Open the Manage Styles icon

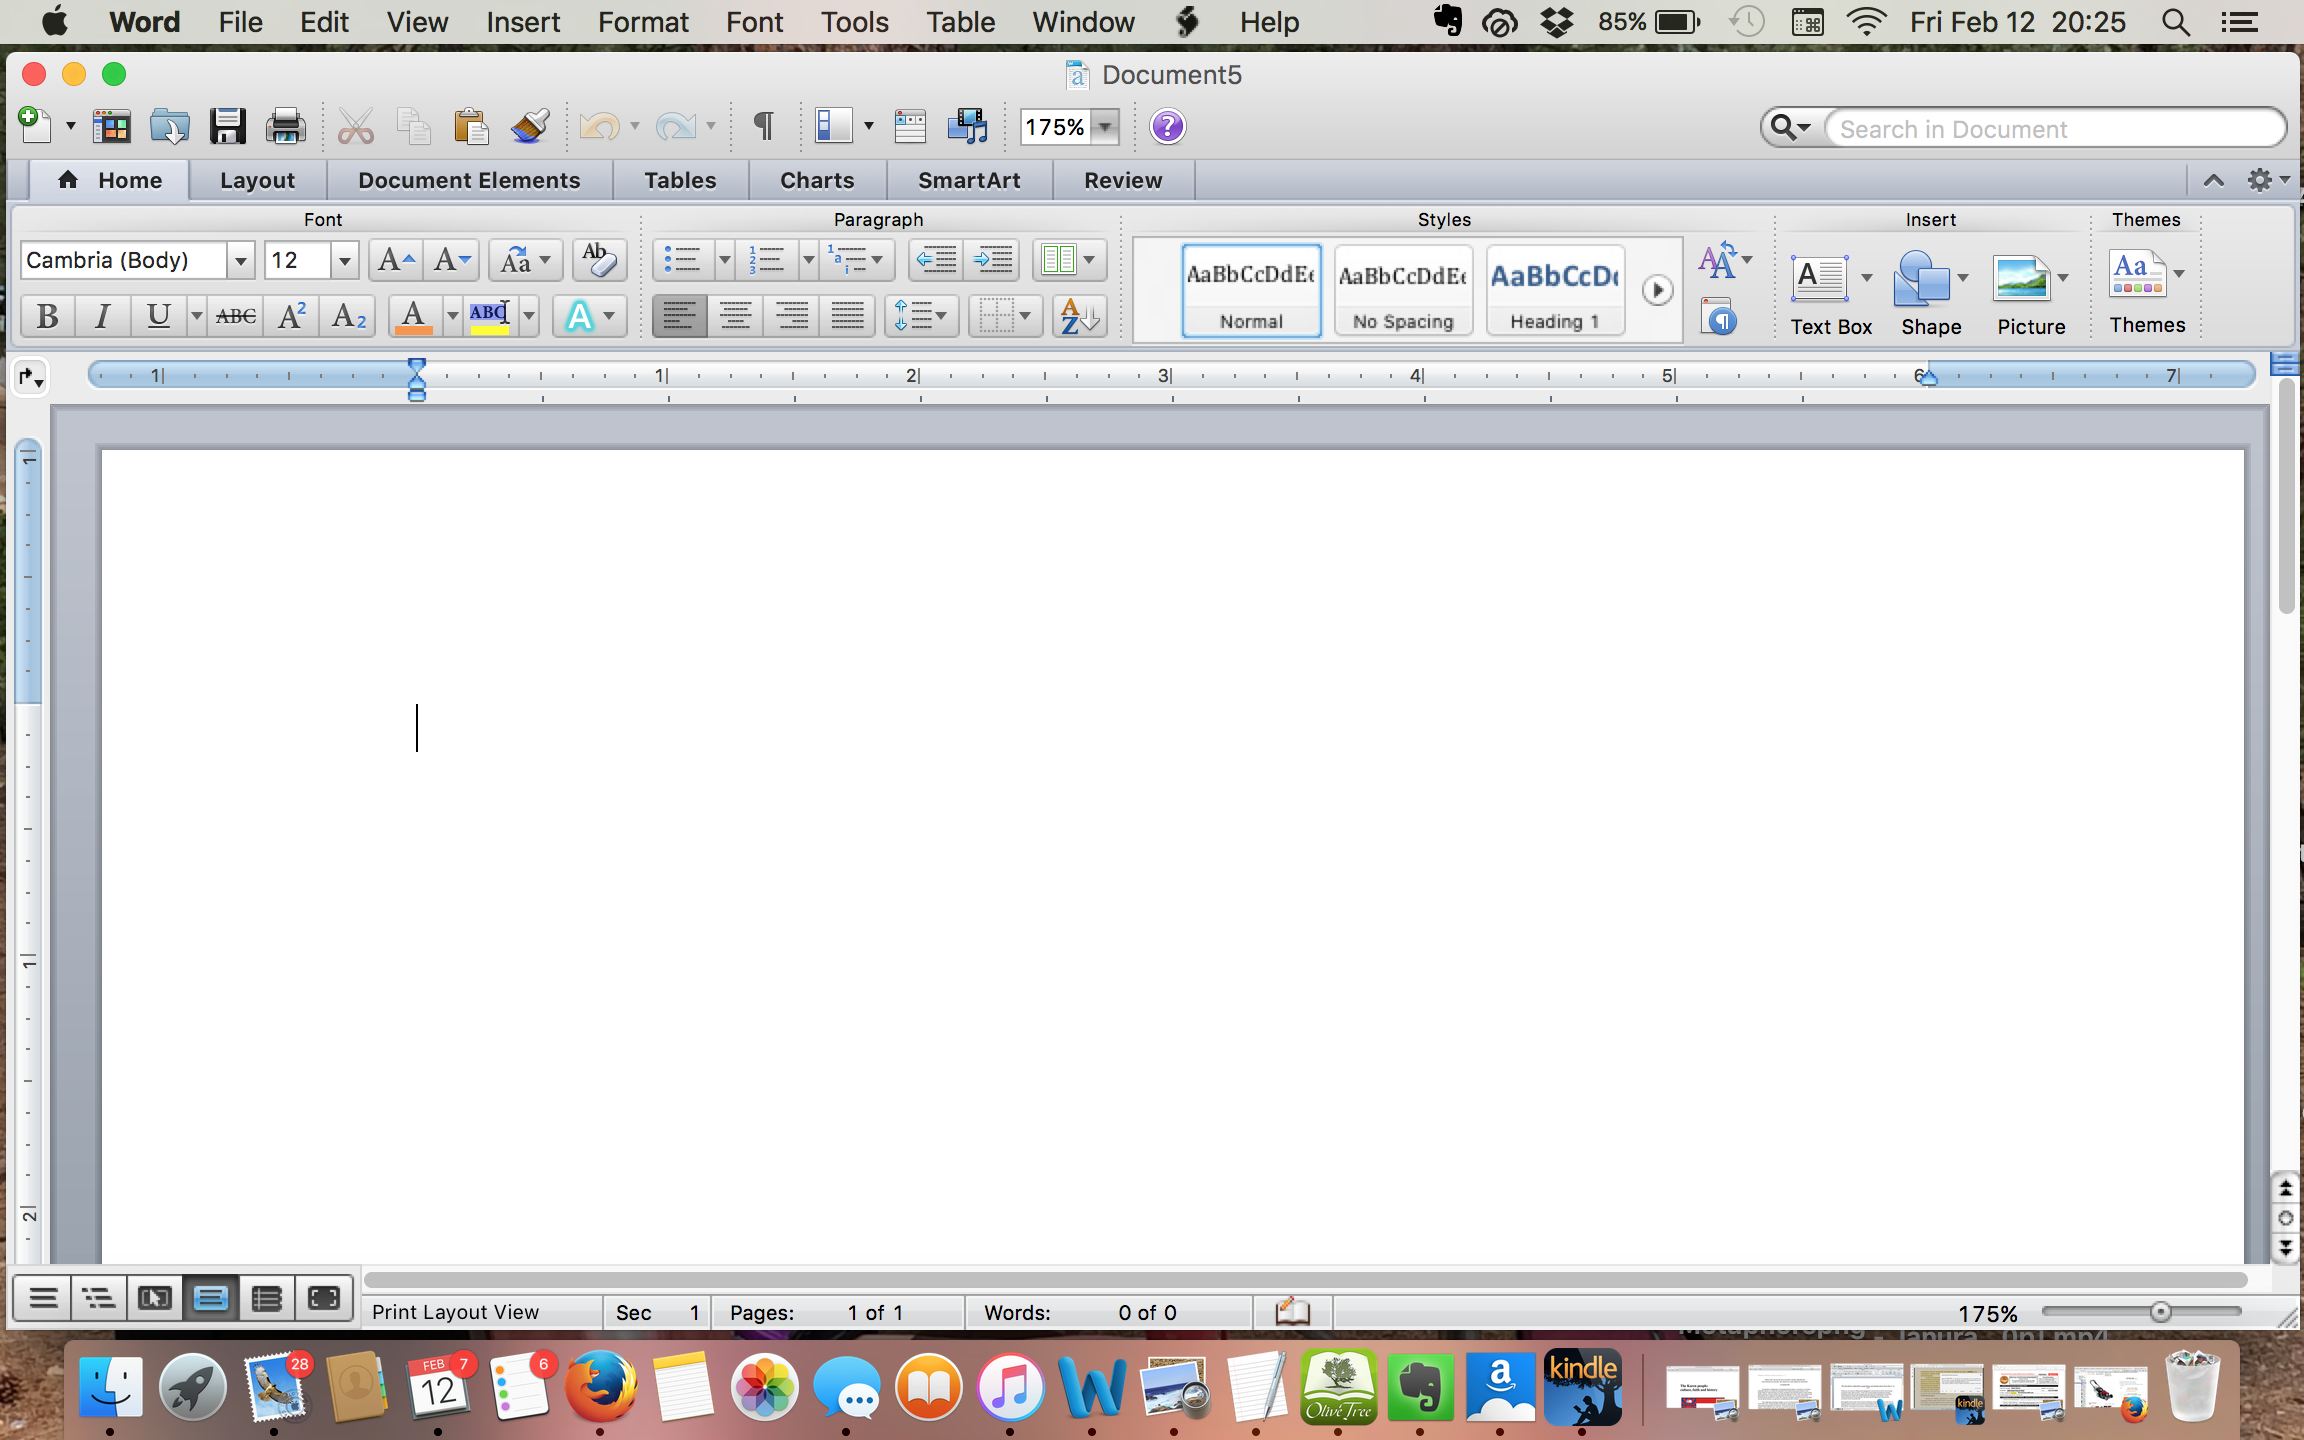coord(1719,319)
